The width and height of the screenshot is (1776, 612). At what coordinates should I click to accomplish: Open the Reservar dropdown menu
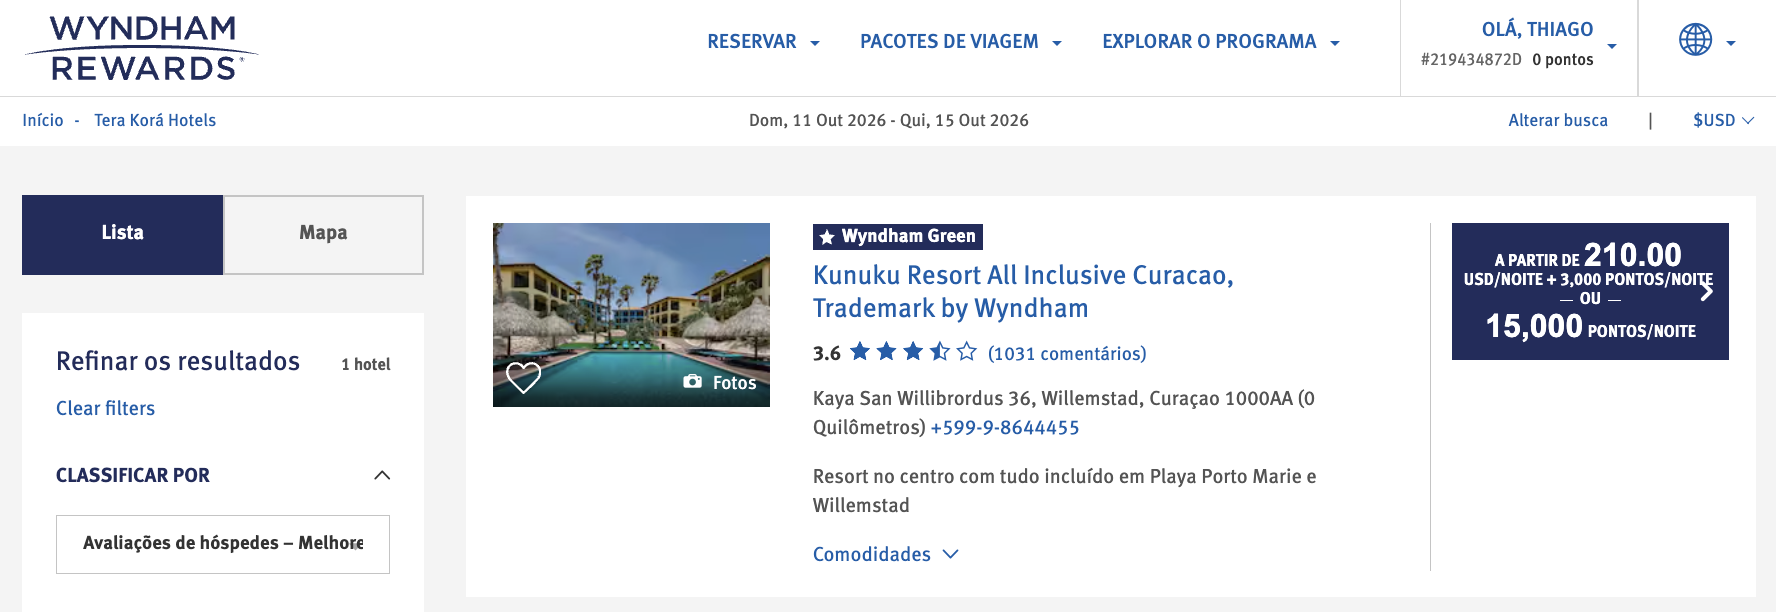pyautogui.click(x=763, y=42)
